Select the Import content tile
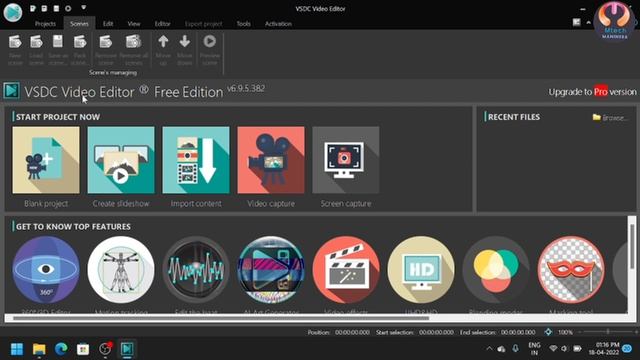The image size is (640, 360). 196,160
